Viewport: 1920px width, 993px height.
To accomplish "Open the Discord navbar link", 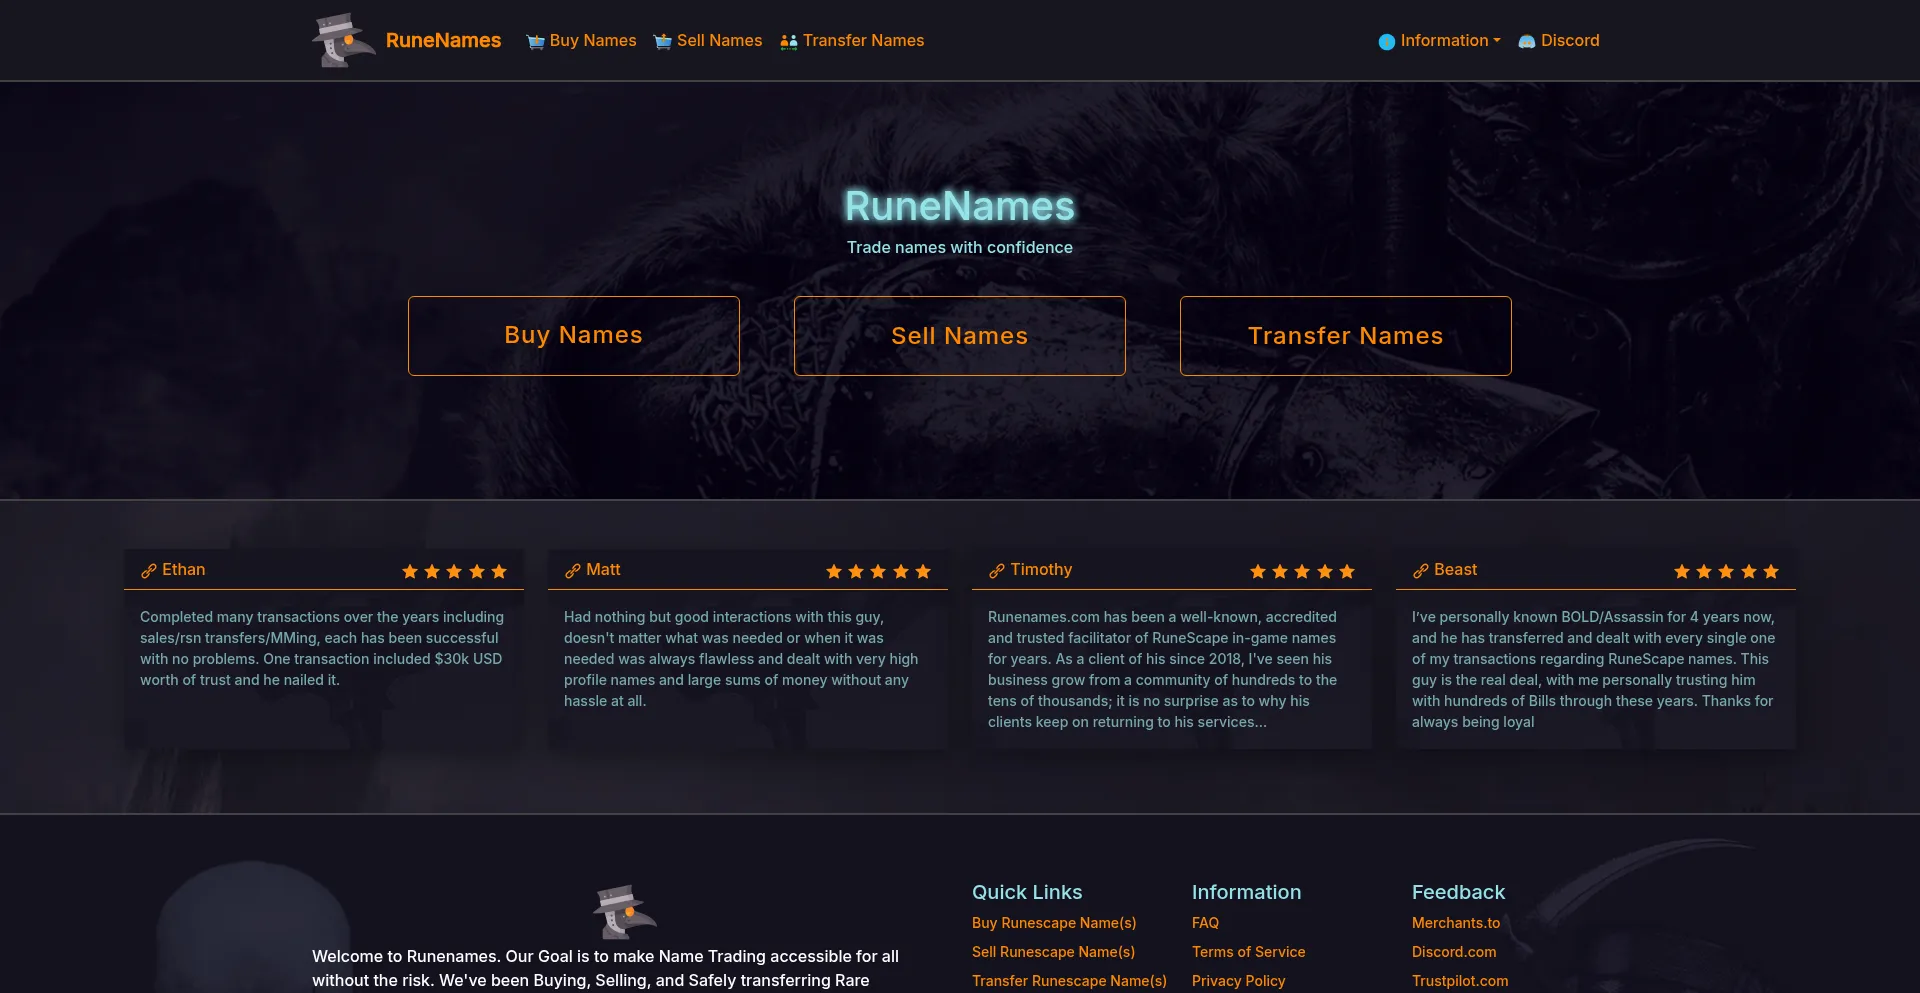I will (1570, 40).
